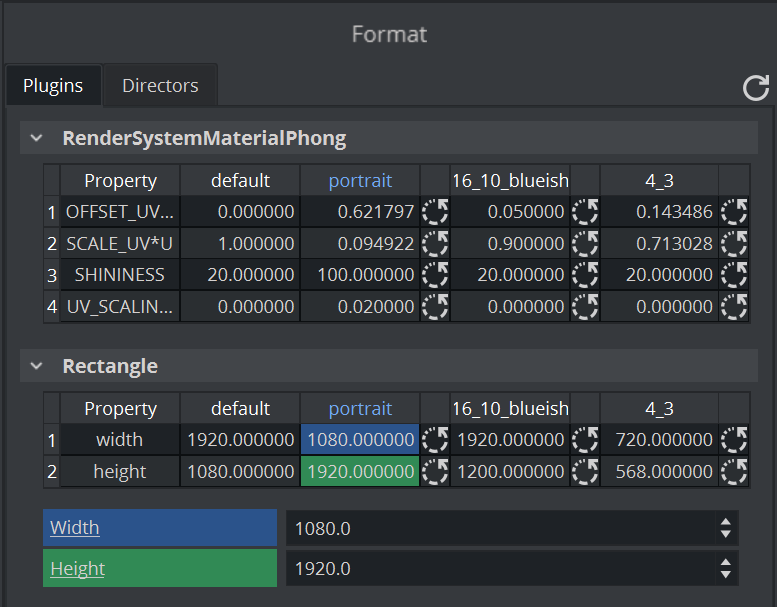Click the green Height label link
The width and height of the screenshot is (777, 607).
[x=78, y=568]
